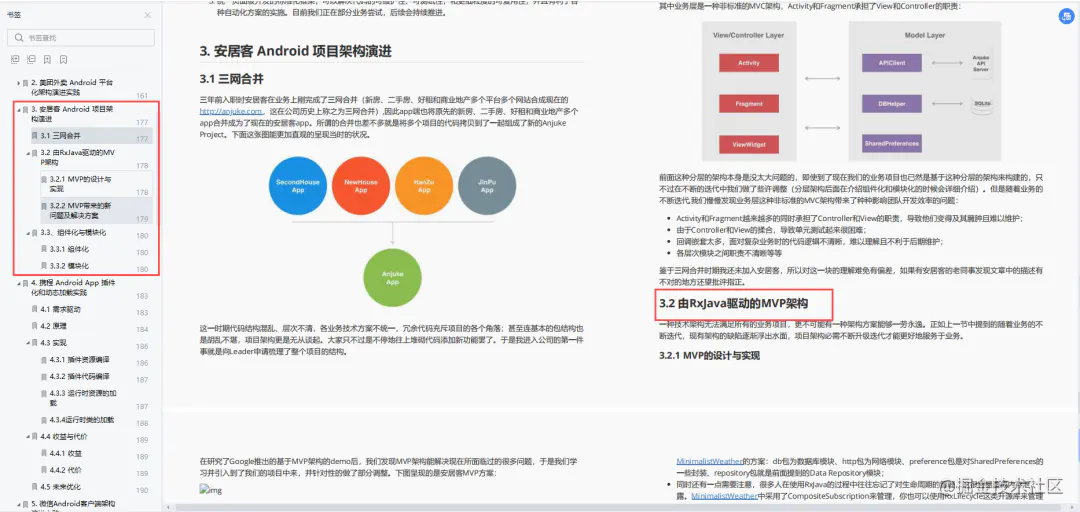Click the green Anjuke App circle

[392, 278]
